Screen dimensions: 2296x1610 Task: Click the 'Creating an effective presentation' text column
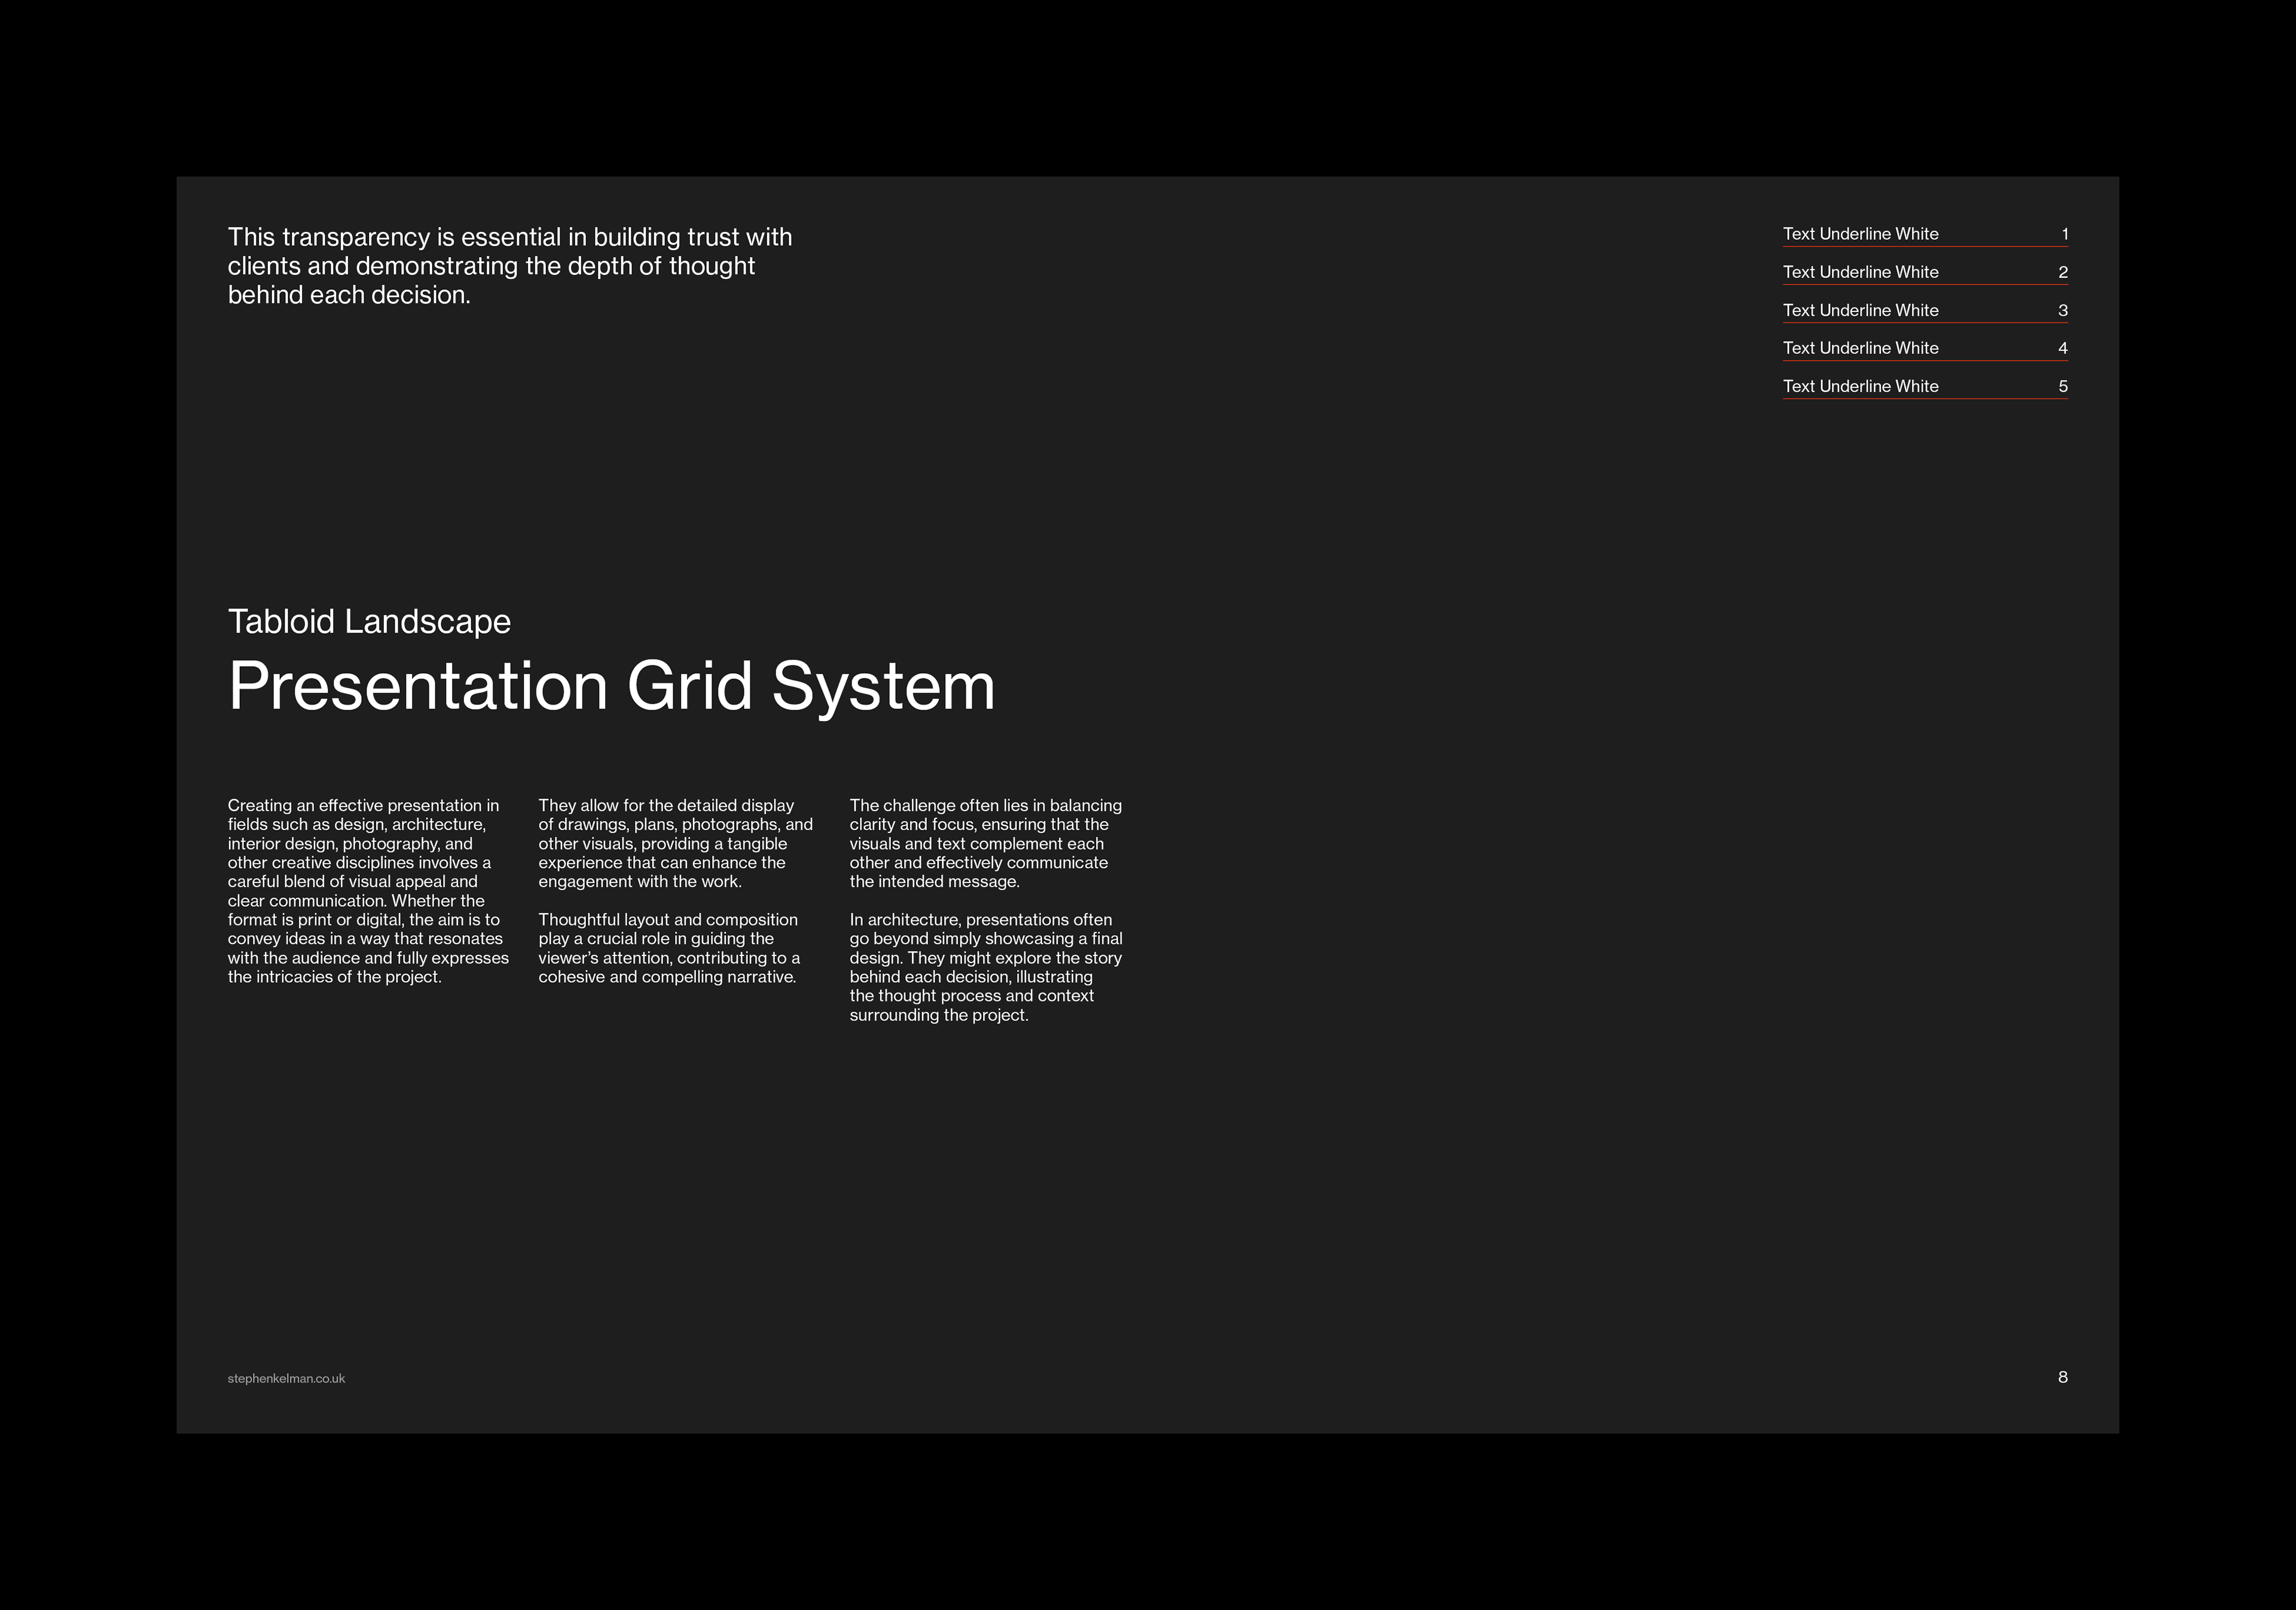point(367,890)
